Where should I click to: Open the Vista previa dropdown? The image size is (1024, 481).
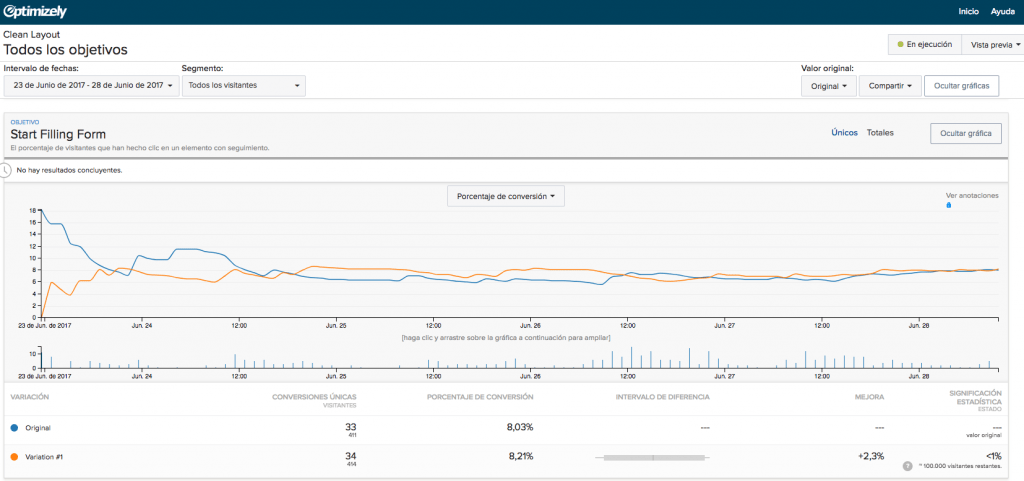coord(993,44)
